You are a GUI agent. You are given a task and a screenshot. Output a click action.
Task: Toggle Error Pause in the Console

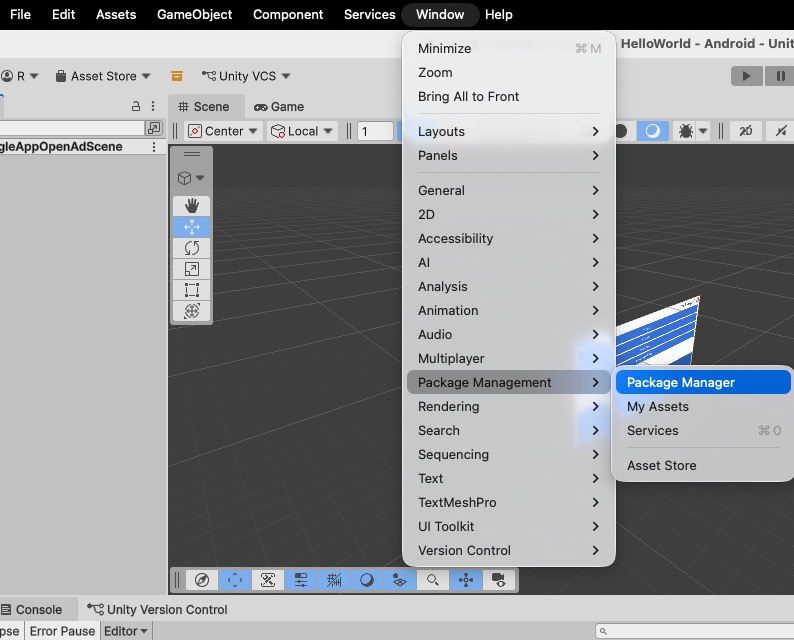point(62,631)
